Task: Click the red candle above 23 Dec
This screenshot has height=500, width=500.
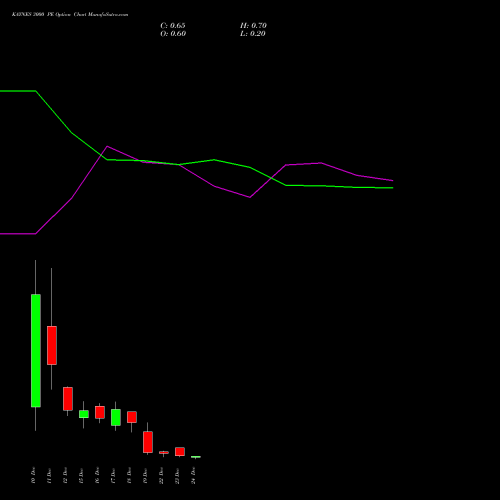Action: point(180,452)
